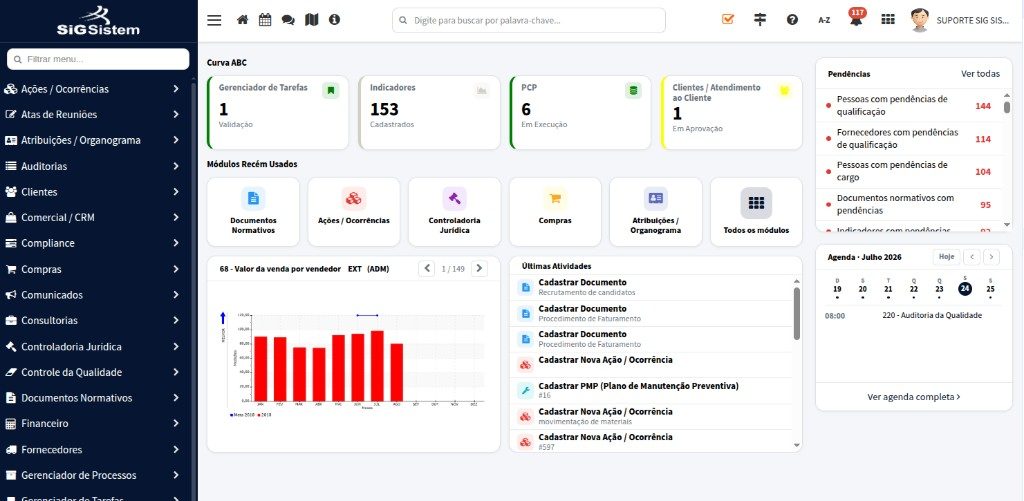The width and height of the screenshot is (1024, 501).
Task: Open Controladoria Jurídica recent module card
Action: (455, 212)
